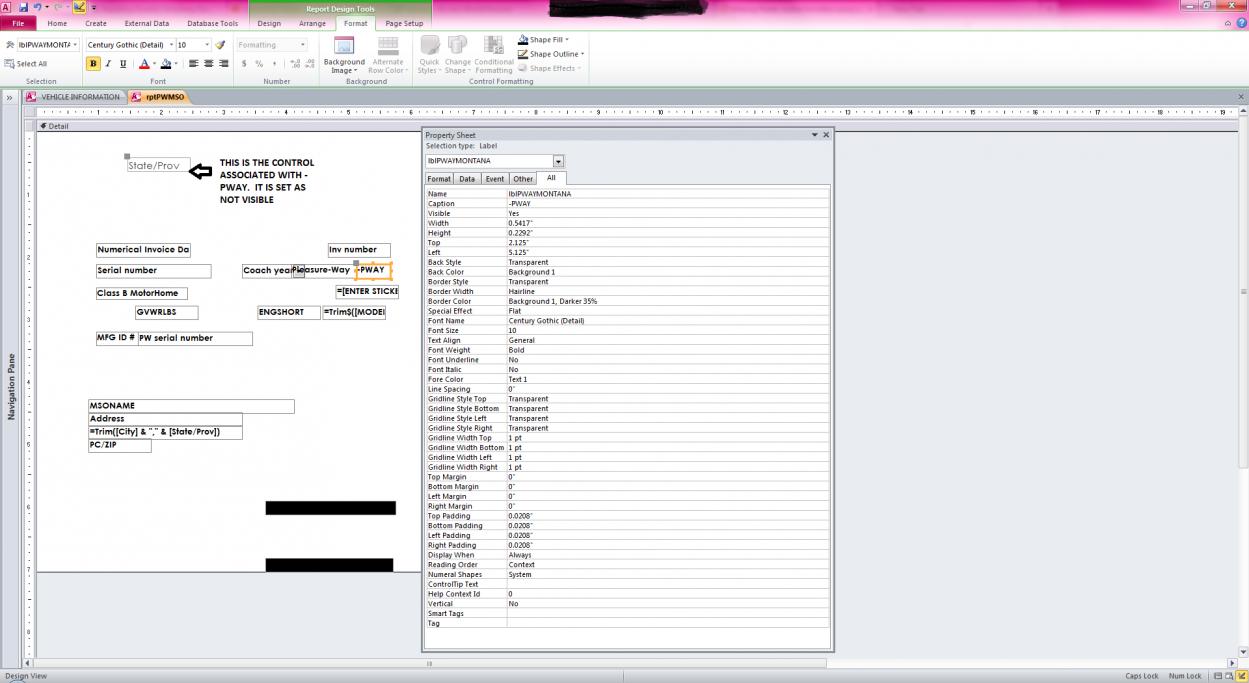1249x683 pixels.
Task: Select the State/Prov control in report
Action: tap(157, 166)
